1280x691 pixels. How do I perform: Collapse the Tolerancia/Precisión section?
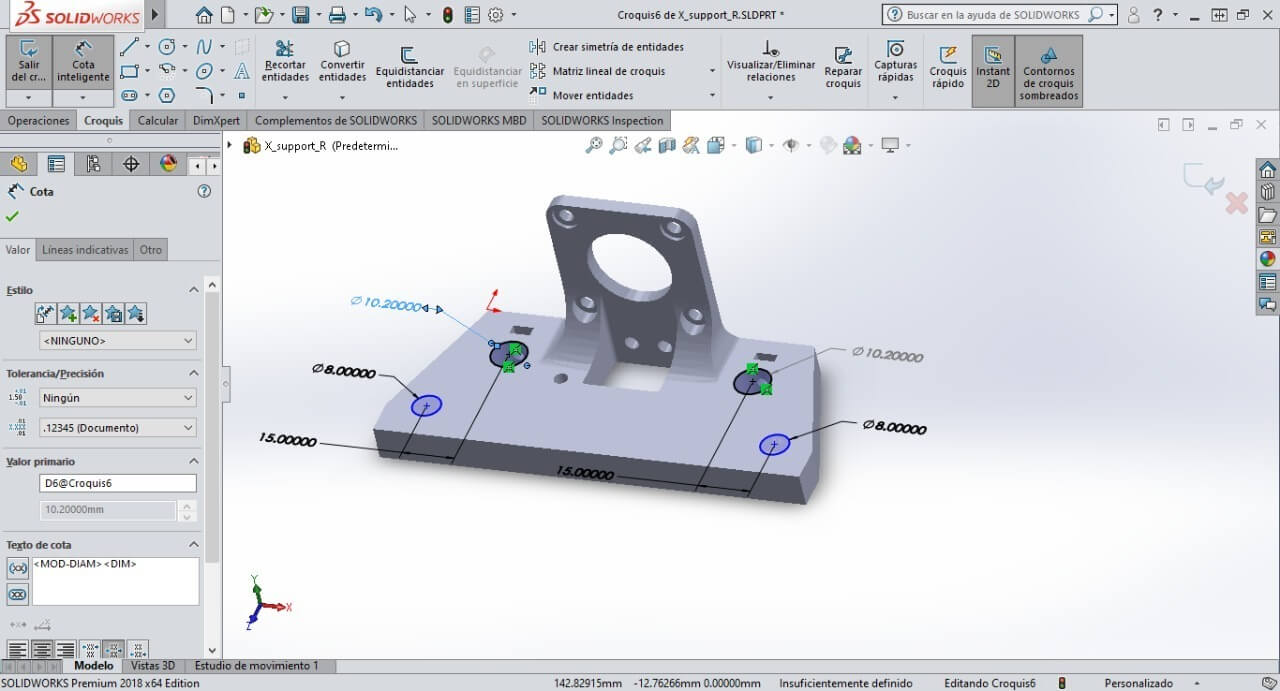194,373
